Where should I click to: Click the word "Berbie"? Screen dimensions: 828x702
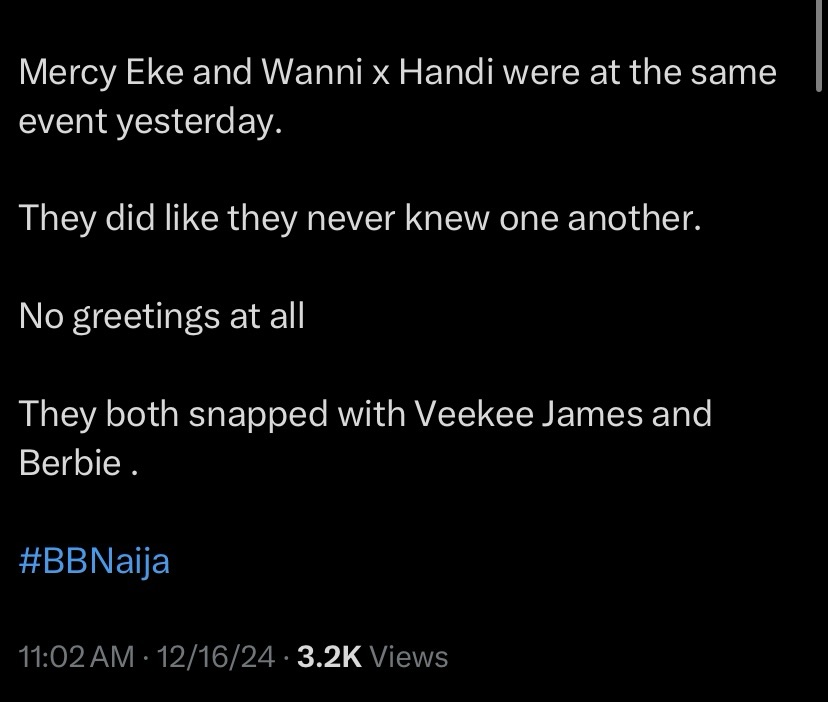[x=70, y=463]
